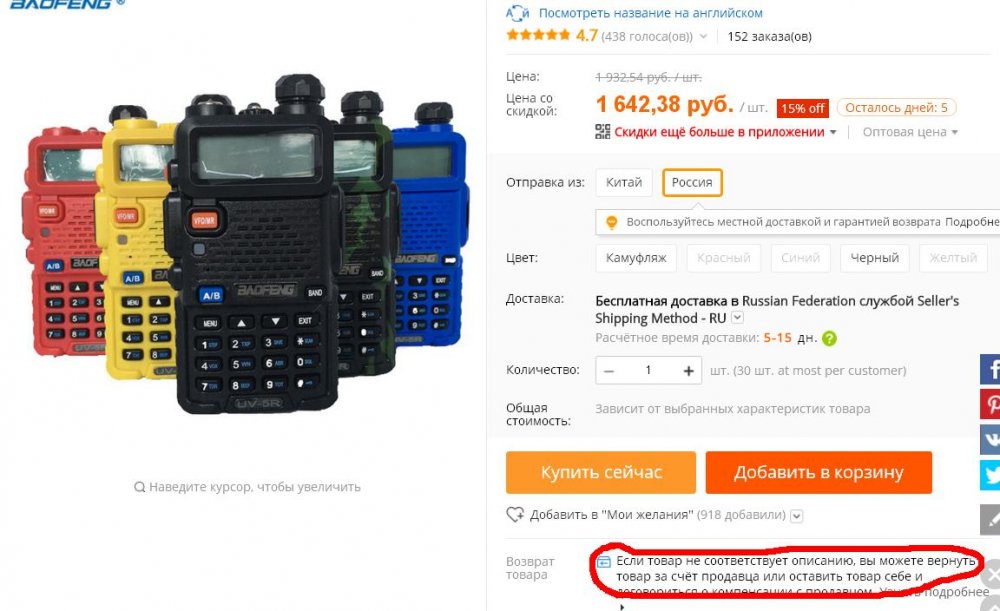
Task: Open Оптовая цена dropdown
Action: coord(910,132)
